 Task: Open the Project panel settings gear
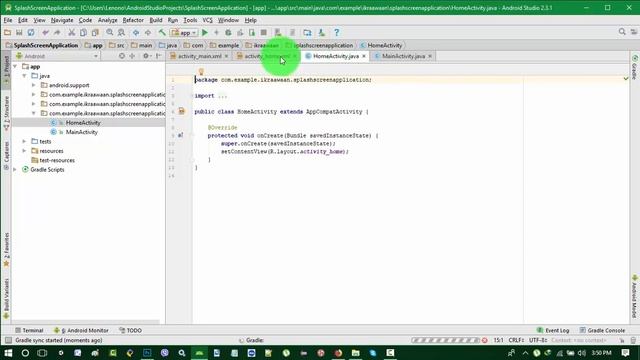146,56
